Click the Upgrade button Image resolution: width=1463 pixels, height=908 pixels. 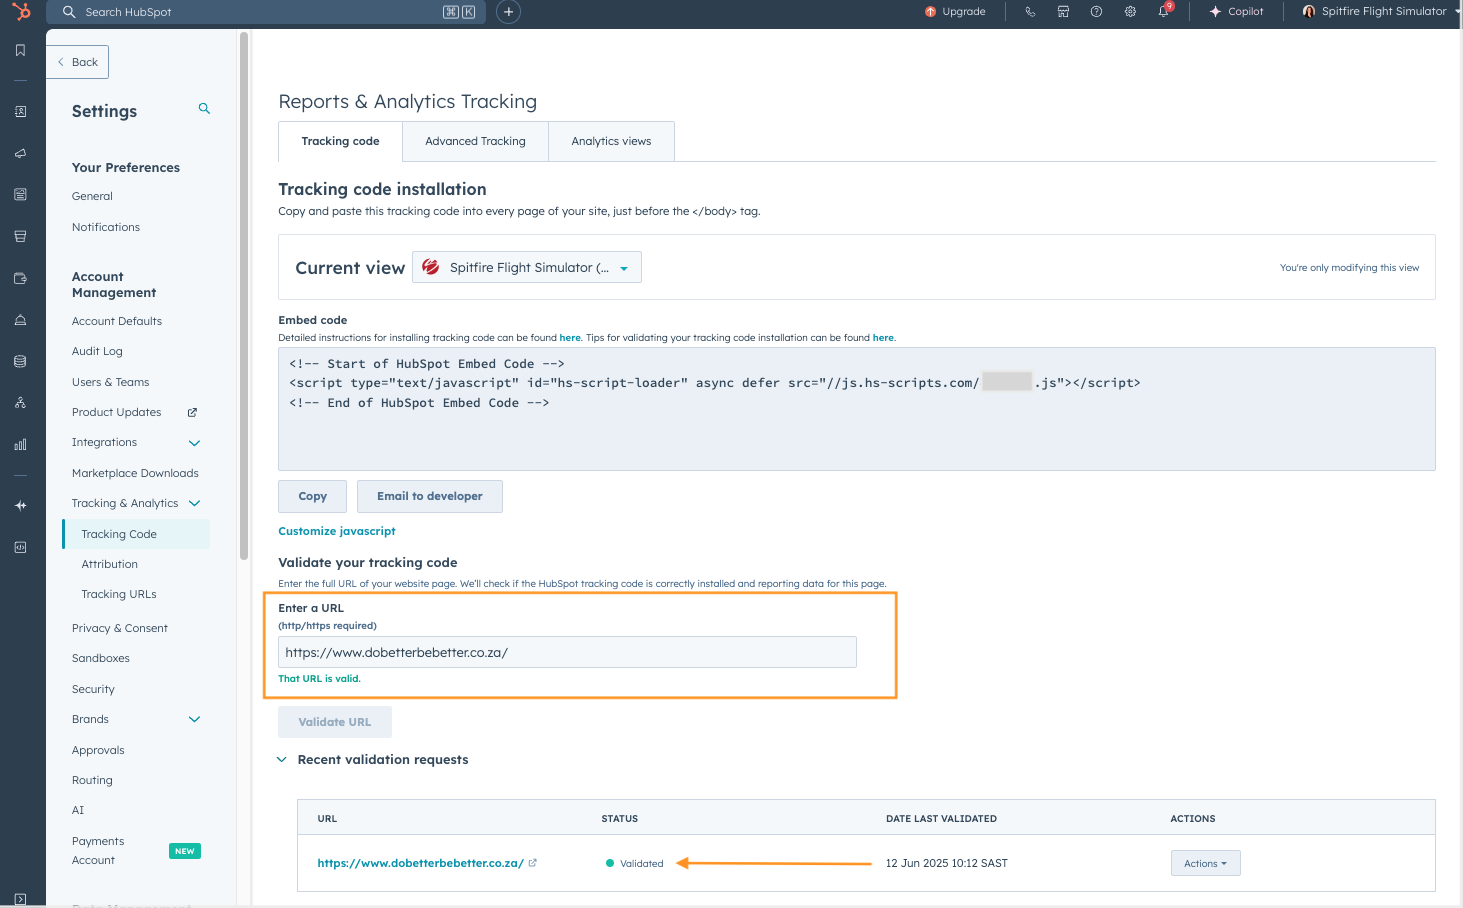[x=955, y=12]
